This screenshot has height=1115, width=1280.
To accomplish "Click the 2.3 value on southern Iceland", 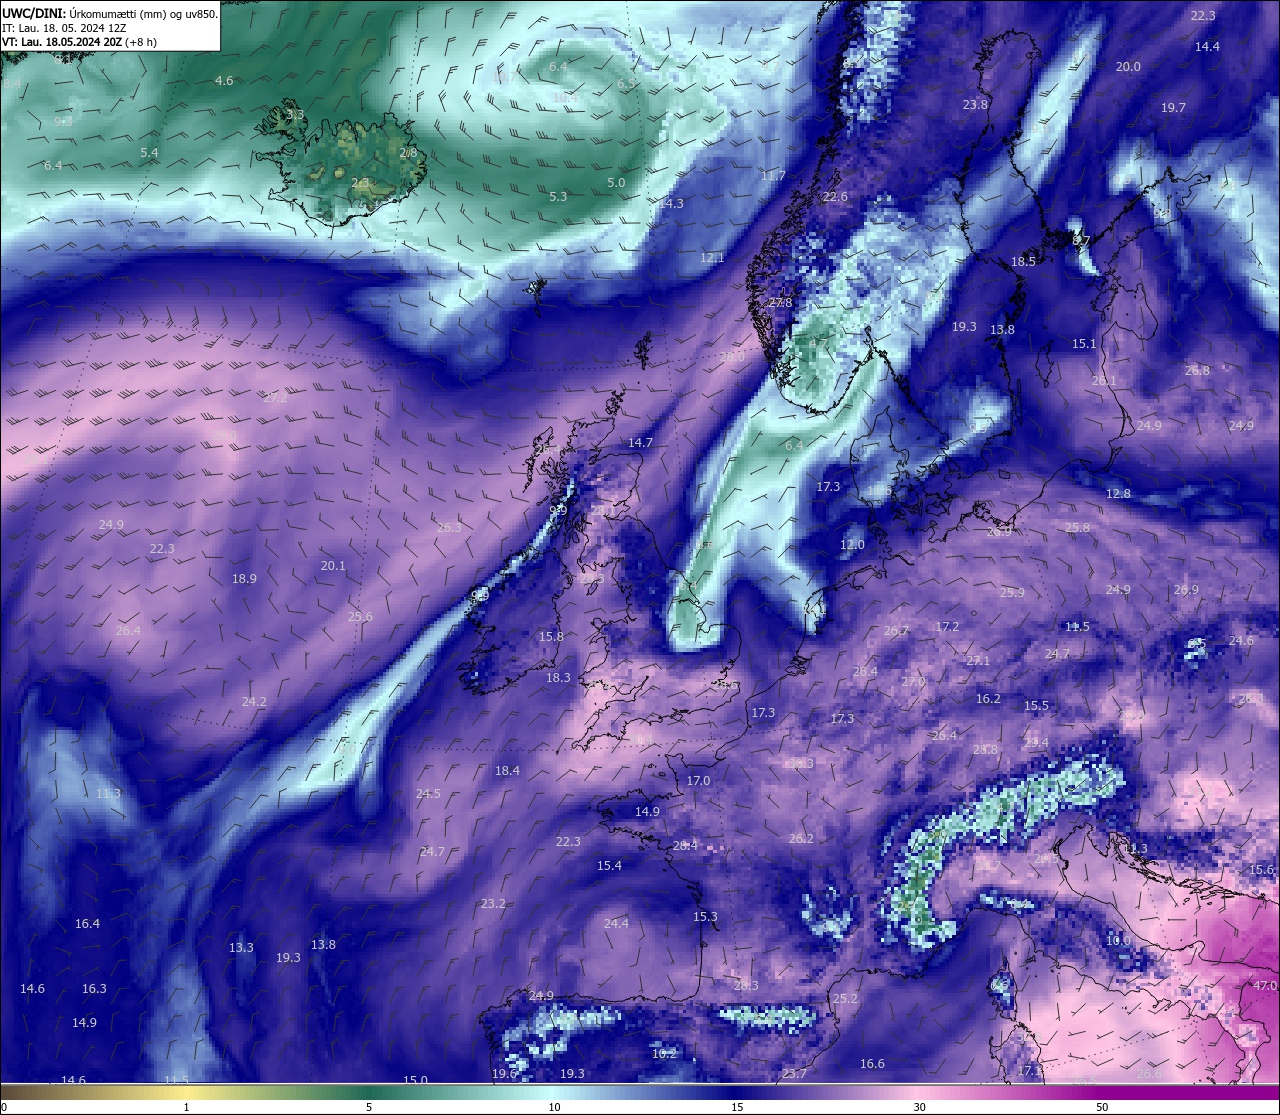I will [360, 183].
